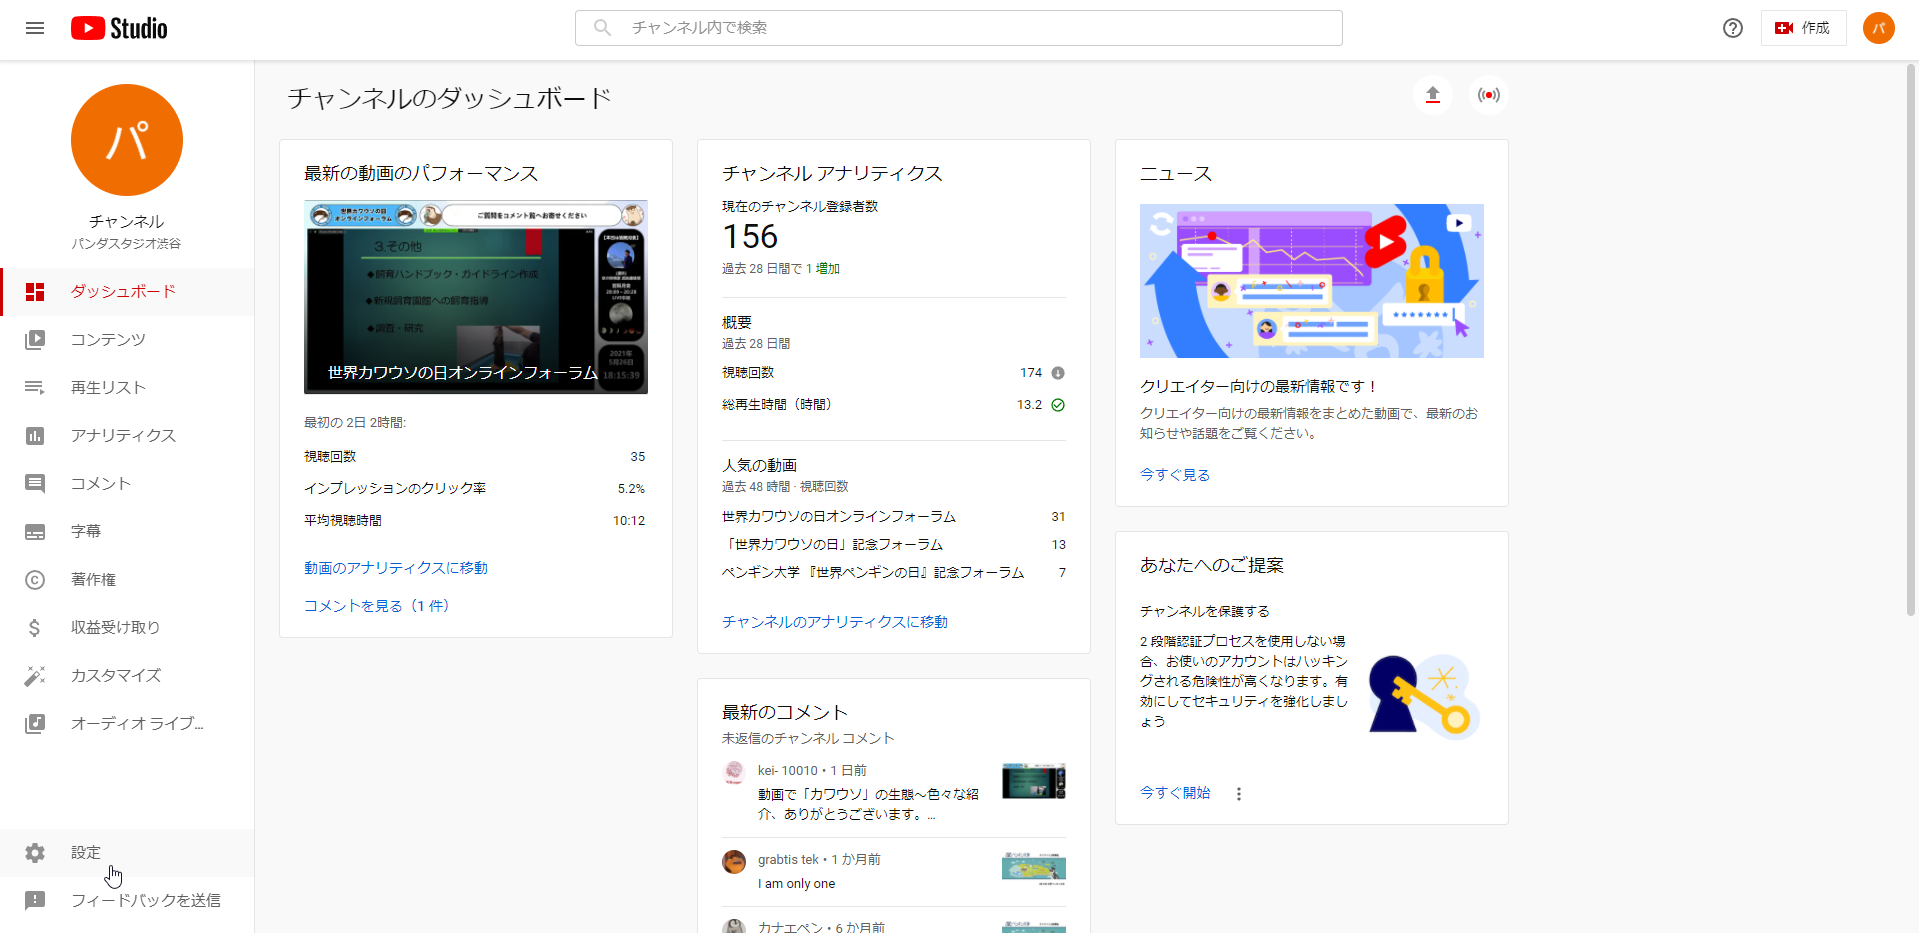The height and width of the screenshot is (933, 1919).
Task: Open コンテンツ menu item
Action: click(x=127, y=340)
